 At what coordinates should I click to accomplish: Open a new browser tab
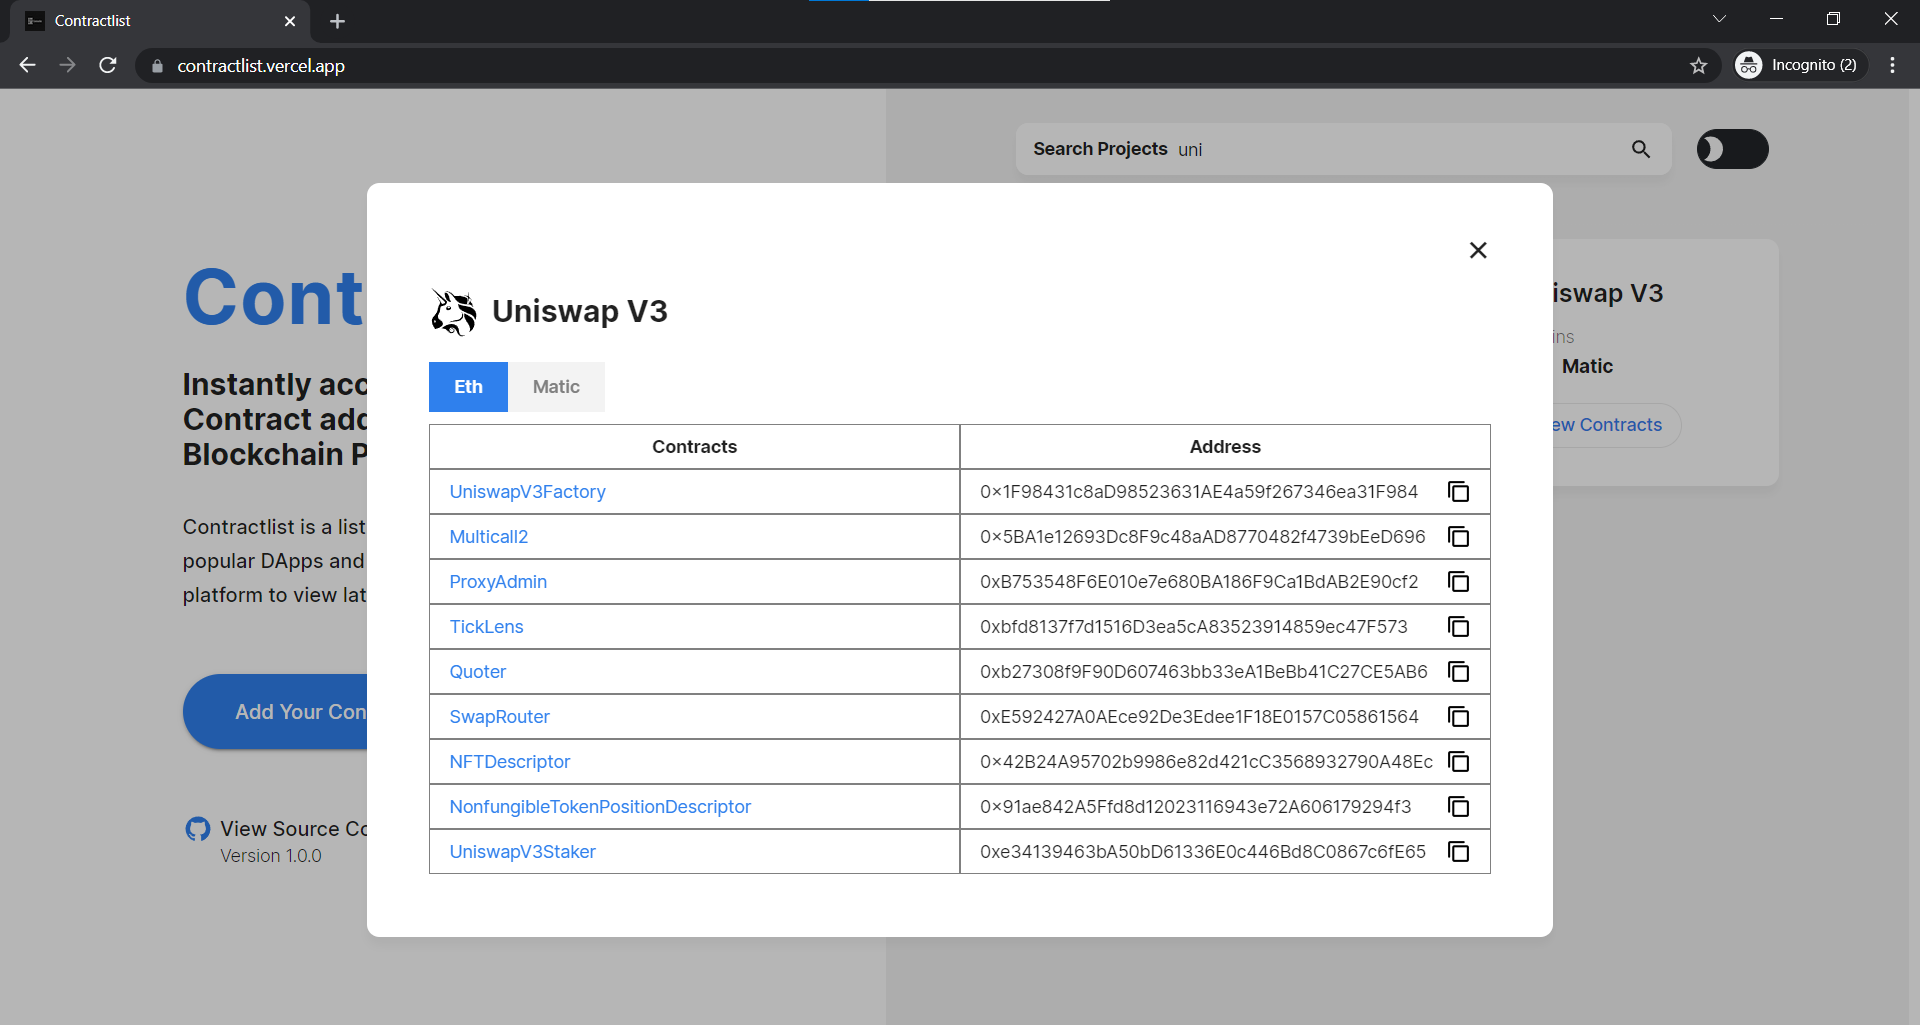click(337, 21)
